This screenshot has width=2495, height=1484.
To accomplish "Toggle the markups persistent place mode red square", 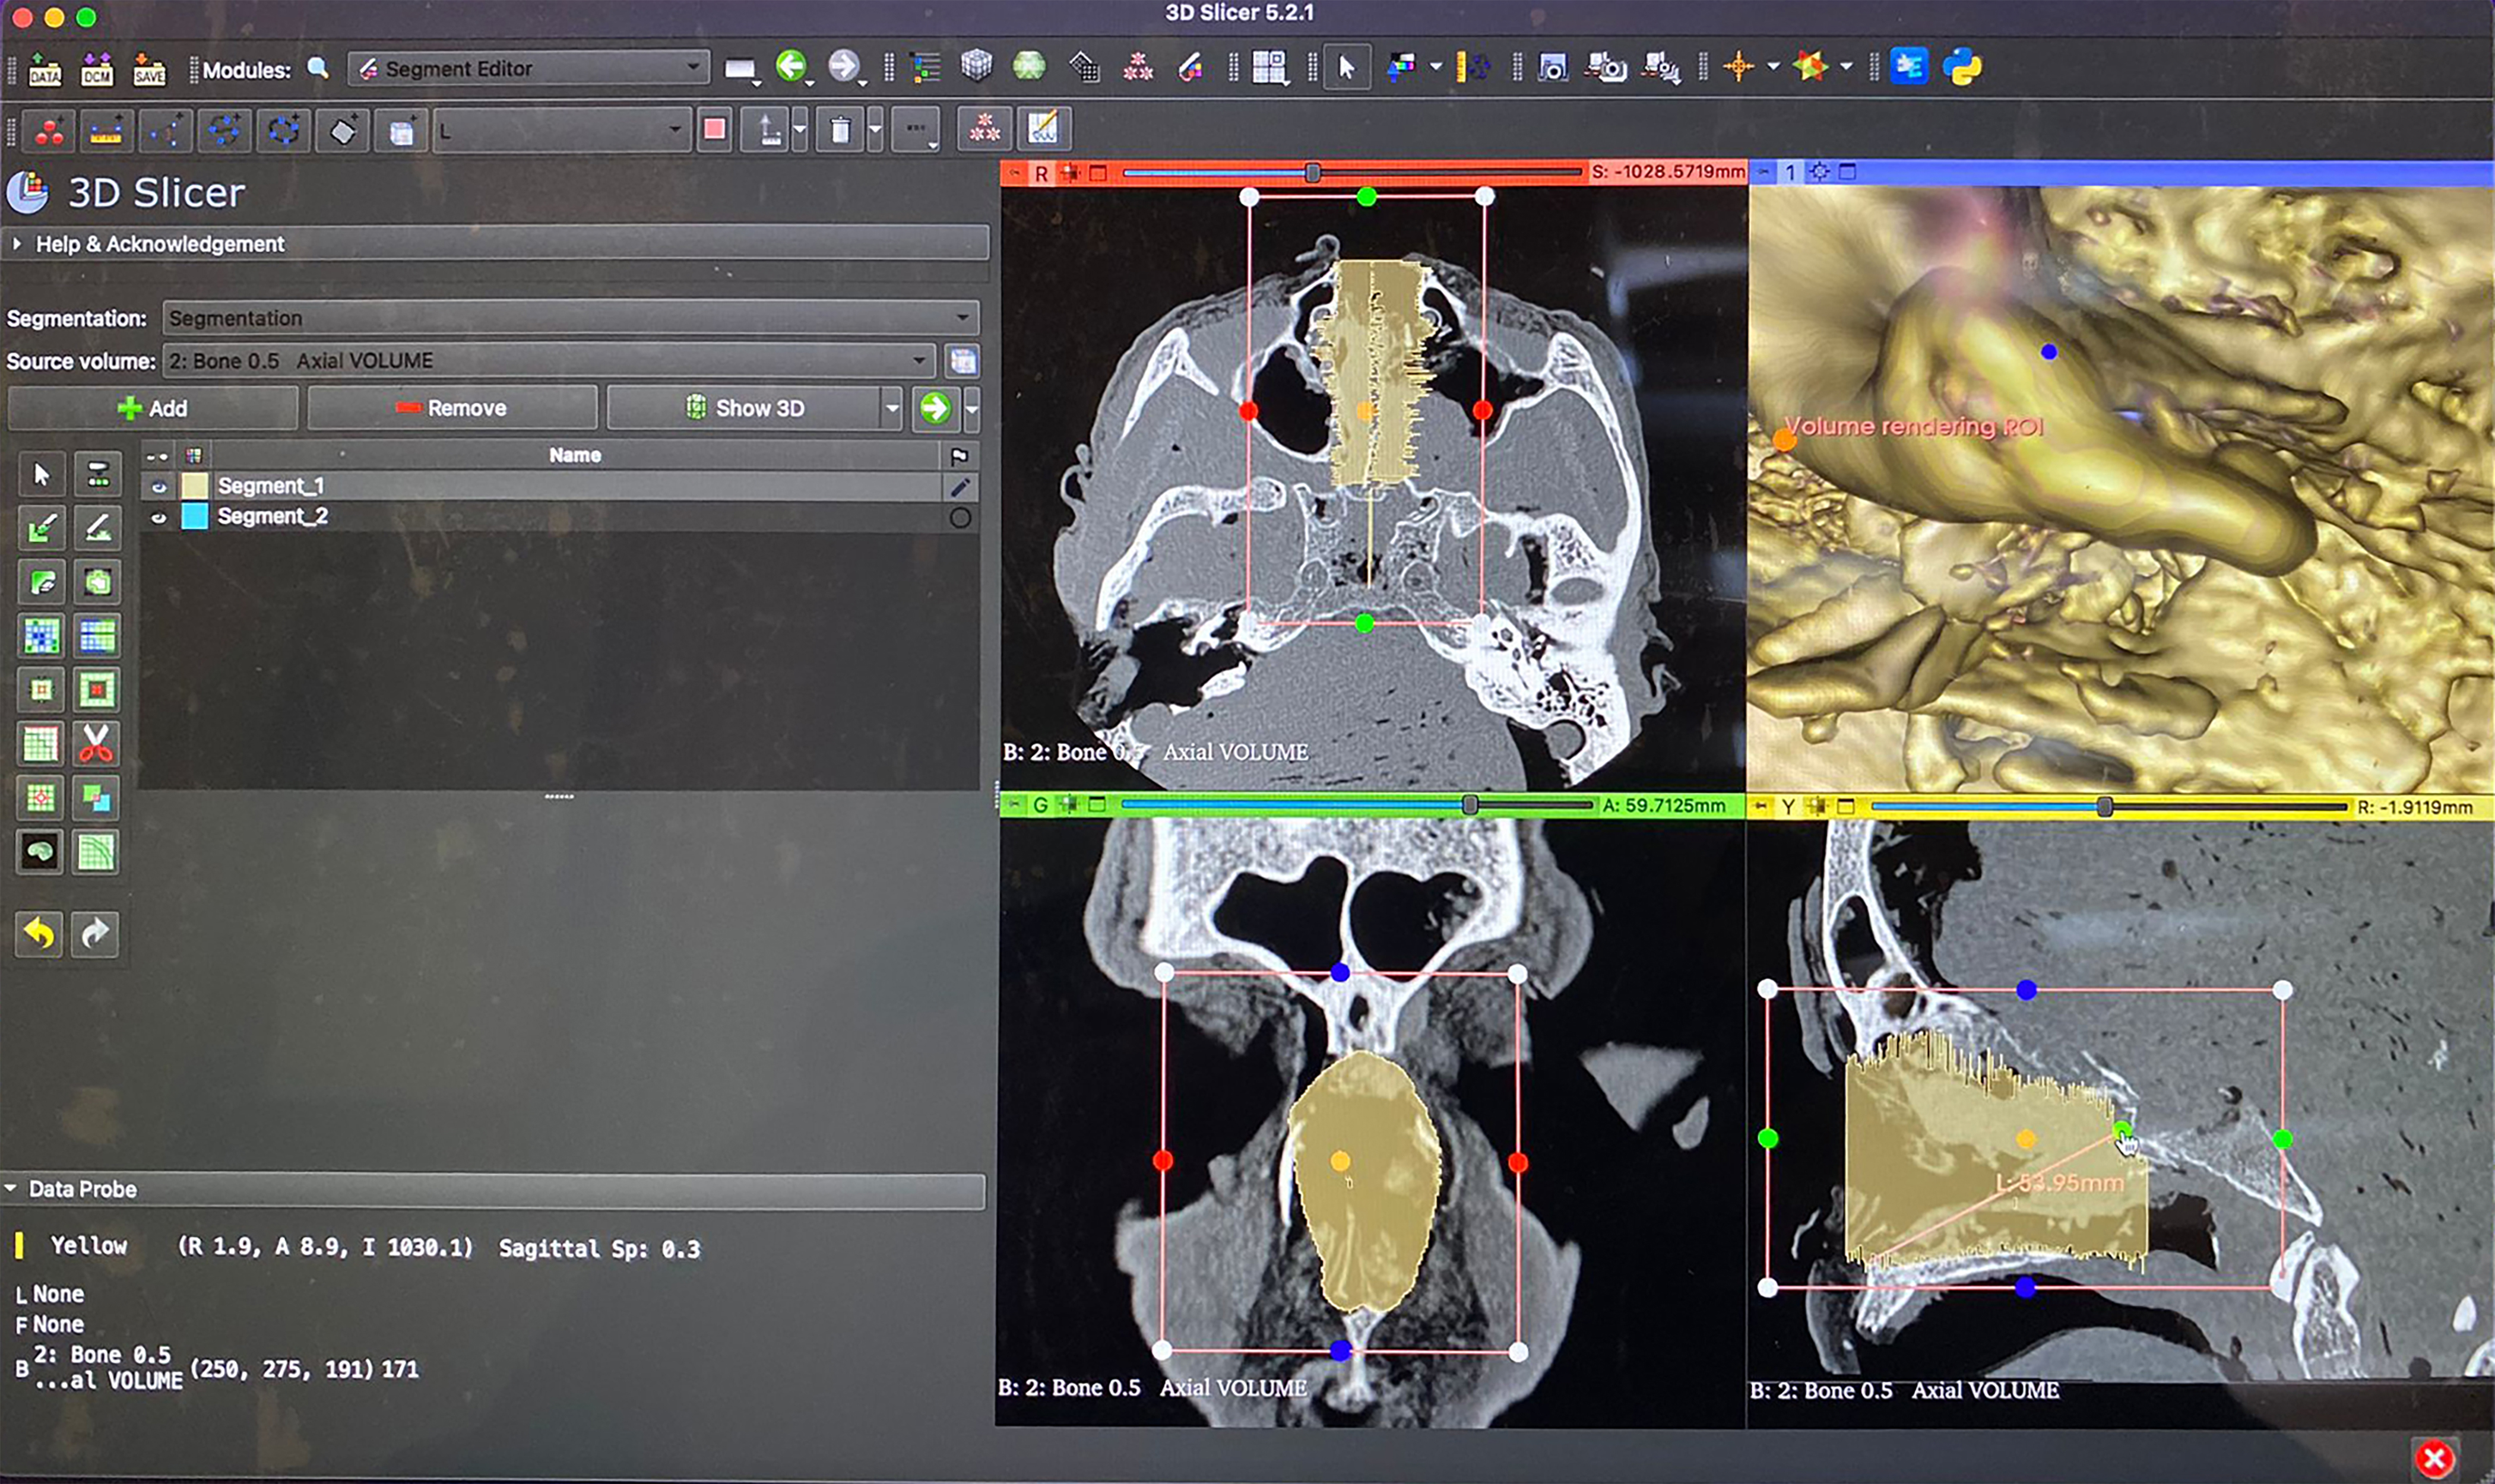I will tap(714, 130).
